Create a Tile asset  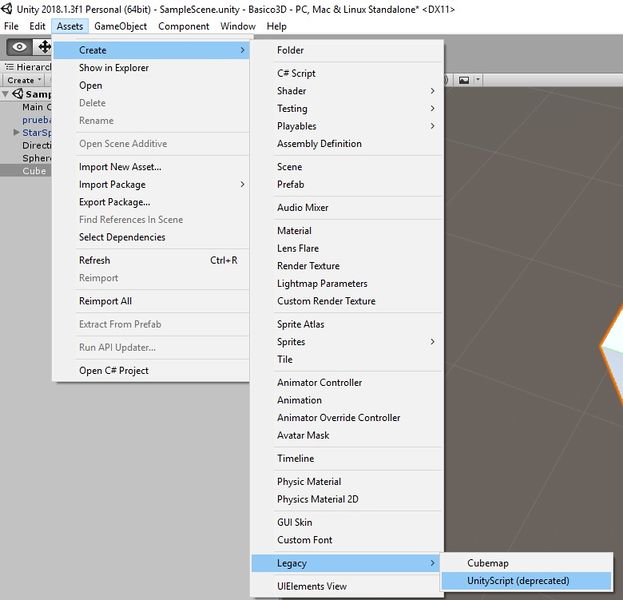[347, 359]
